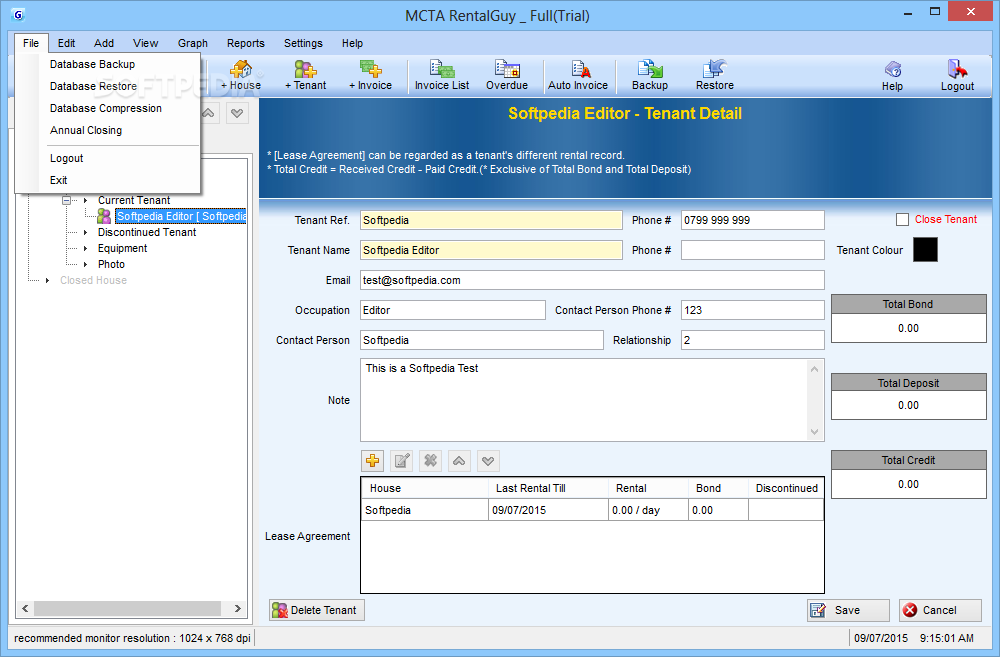Click the + House toolbar icon

(x=241, y=75)
